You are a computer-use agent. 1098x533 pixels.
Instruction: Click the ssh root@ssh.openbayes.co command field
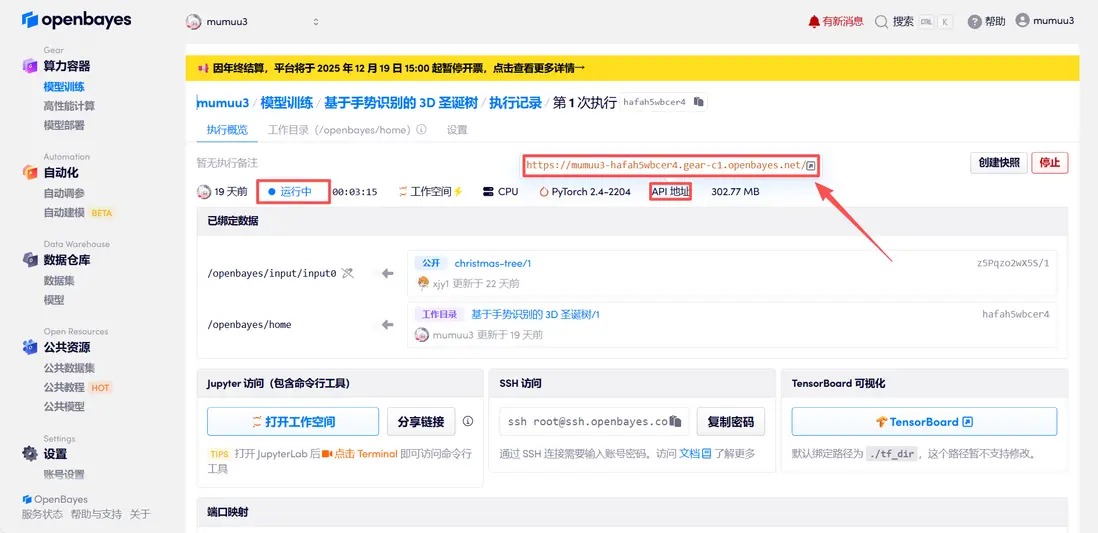tap(595, 422)
